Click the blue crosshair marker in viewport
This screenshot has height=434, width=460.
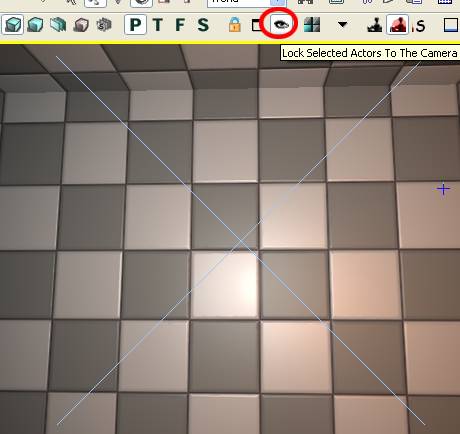pyautogui.click(x=443, y=189)
